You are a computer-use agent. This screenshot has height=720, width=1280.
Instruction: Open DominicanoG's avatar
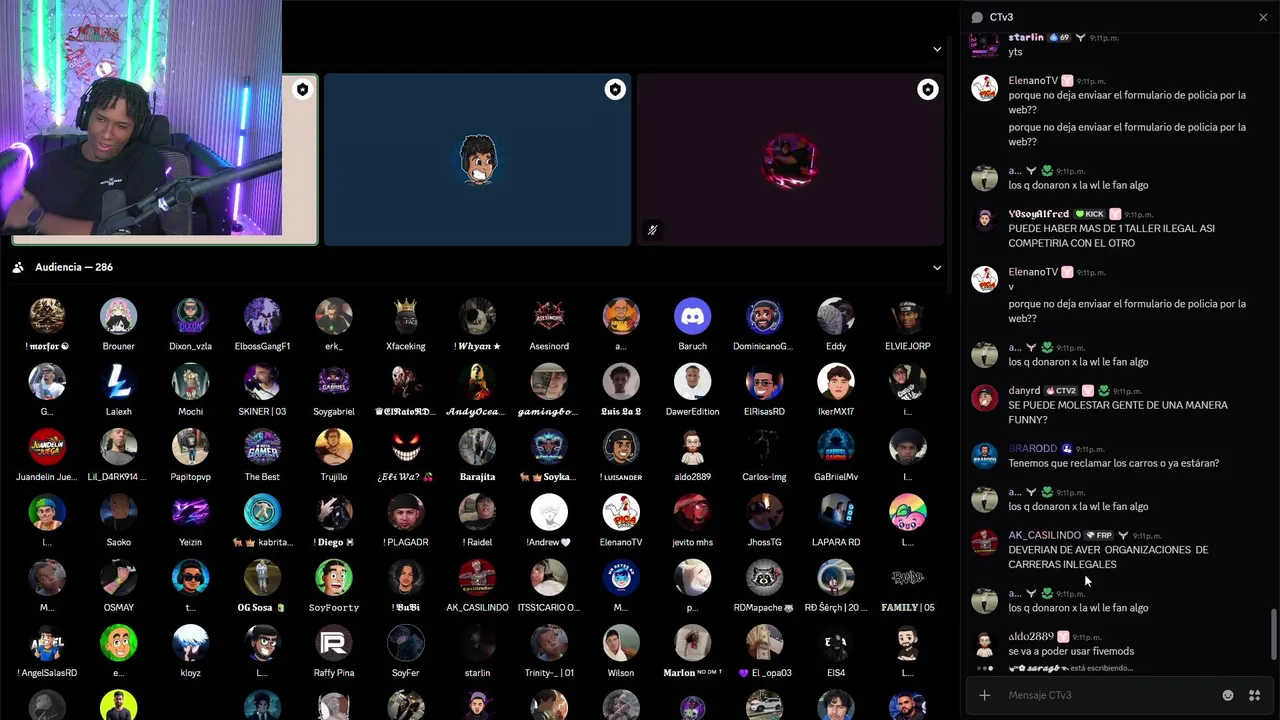click(764, 316)
